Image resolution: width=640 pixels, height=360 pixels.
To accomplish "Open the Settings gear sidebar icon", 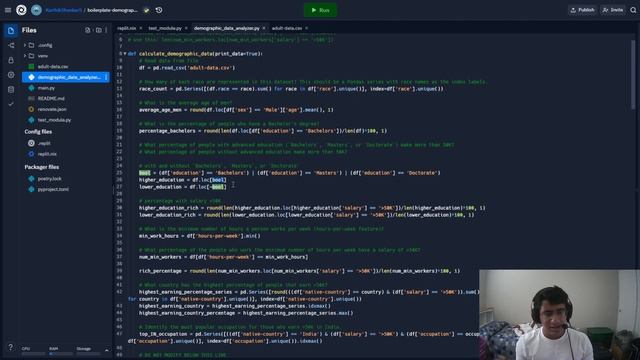I will point(11,75).
